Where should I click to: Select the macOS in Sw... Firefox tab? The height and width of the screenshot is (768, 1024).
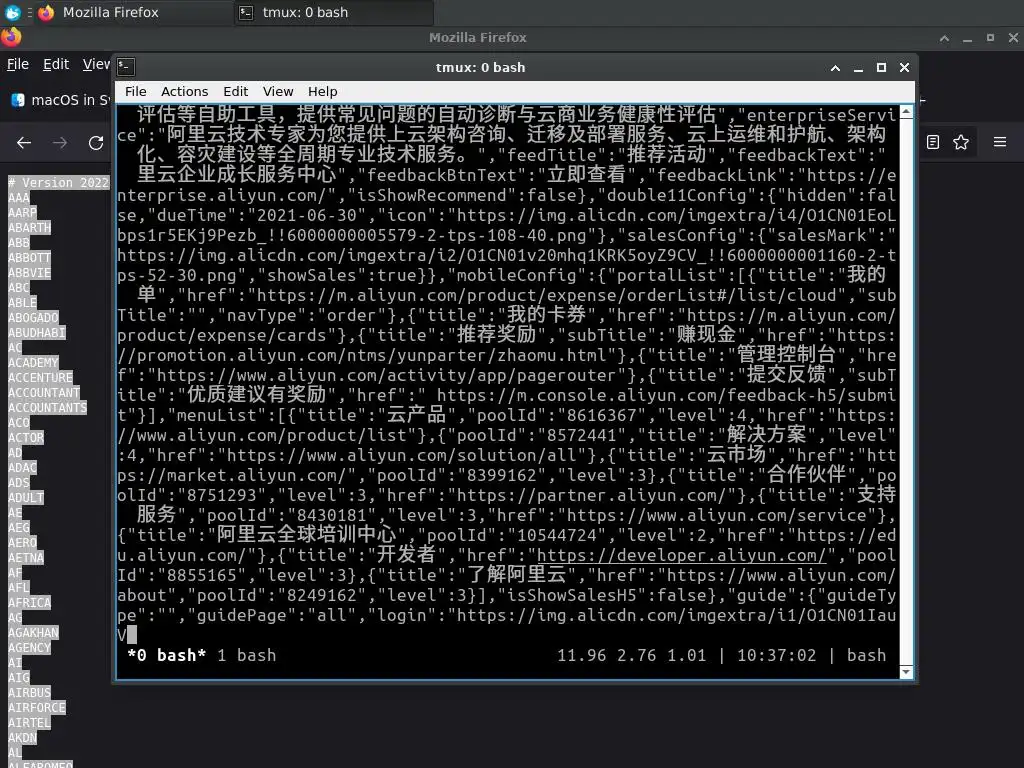(x=61, y=100)
